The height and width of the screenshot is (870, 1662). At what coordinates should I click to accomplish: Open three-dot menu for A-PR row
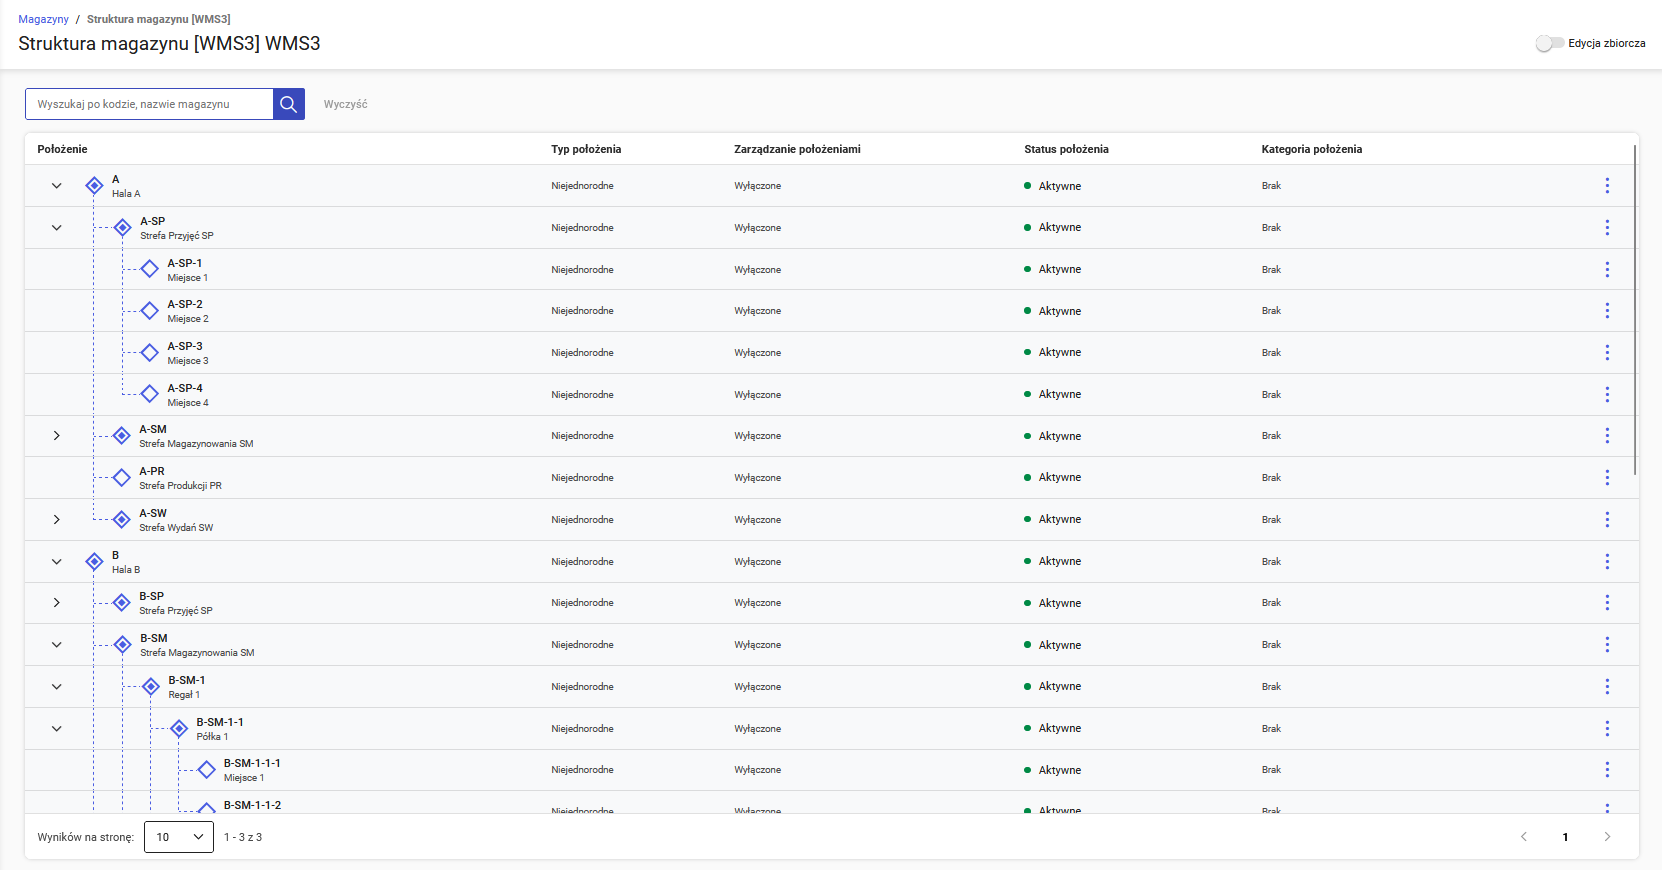1607,478
